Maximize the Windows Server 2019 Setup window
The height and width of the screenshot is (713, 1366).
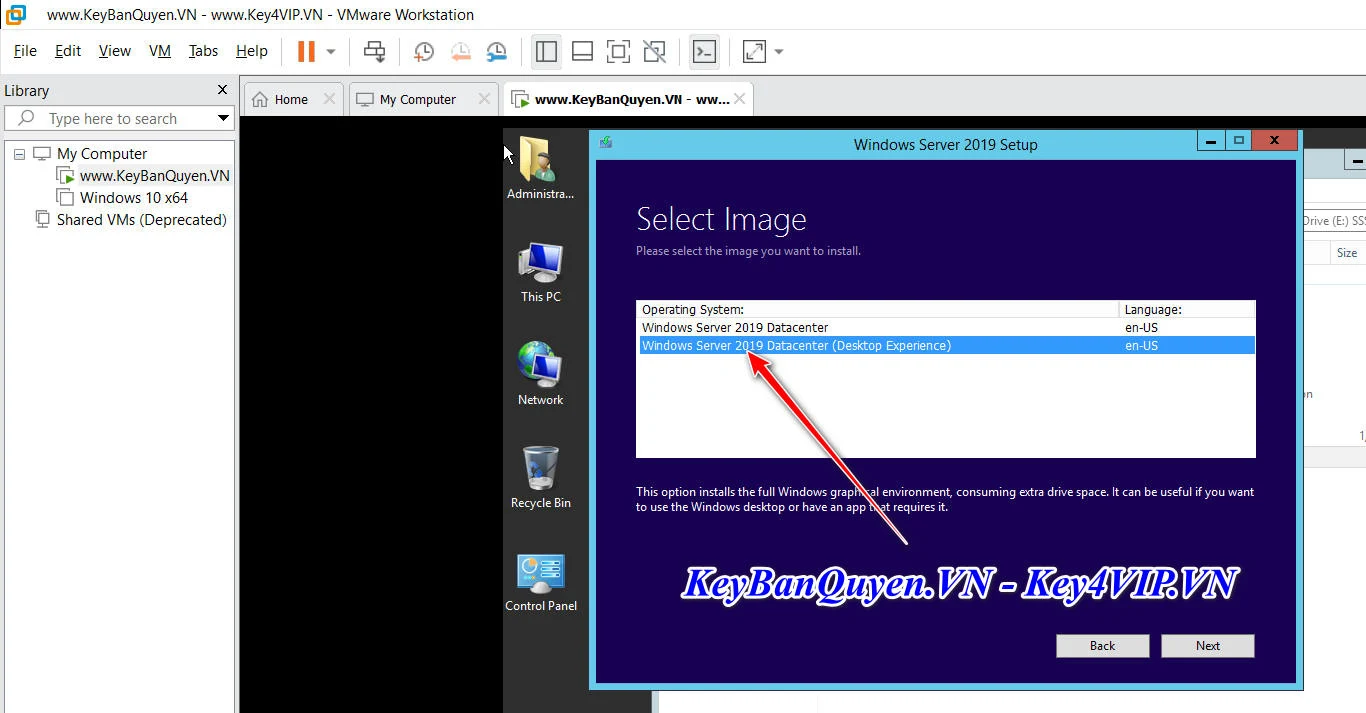pos(1238,141)
